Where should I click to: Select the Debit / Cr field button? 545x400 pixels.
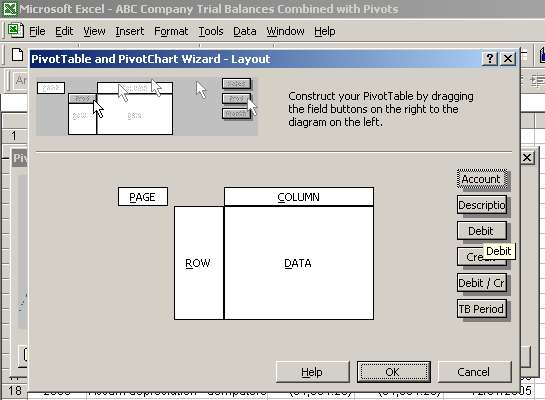click(482, 283)
